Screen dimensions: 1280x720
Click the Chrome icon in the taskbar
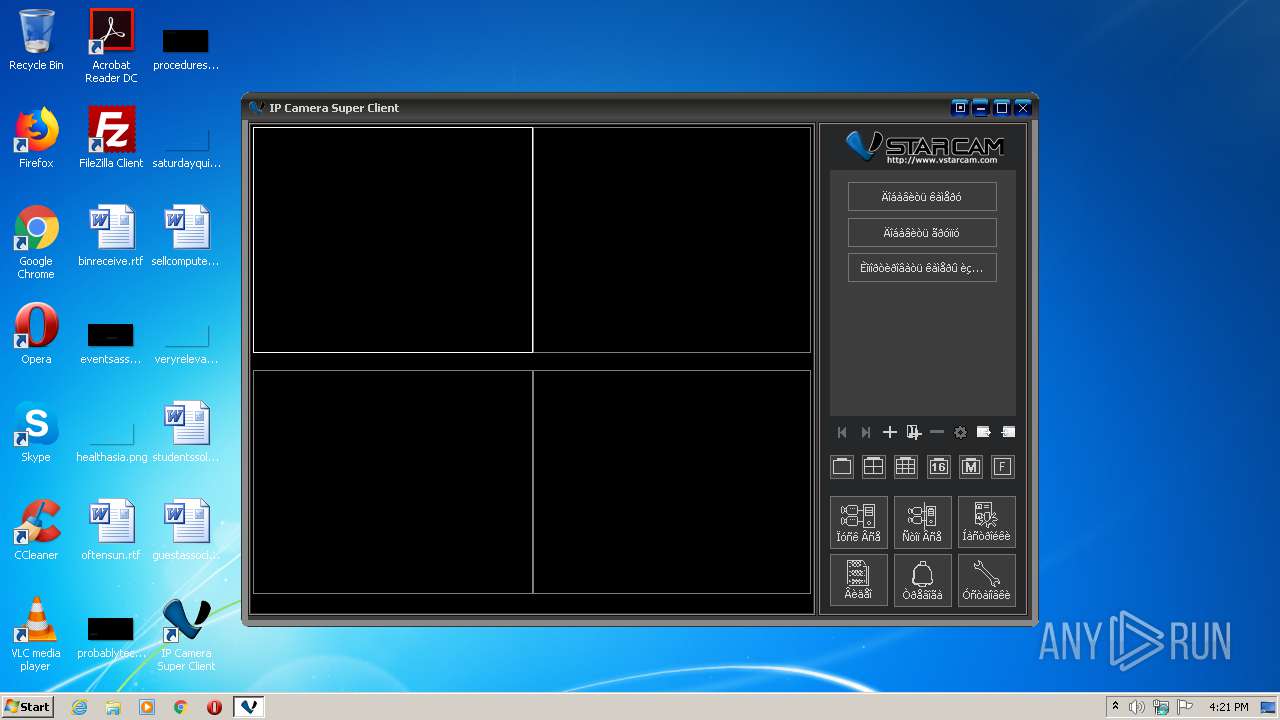180,707
